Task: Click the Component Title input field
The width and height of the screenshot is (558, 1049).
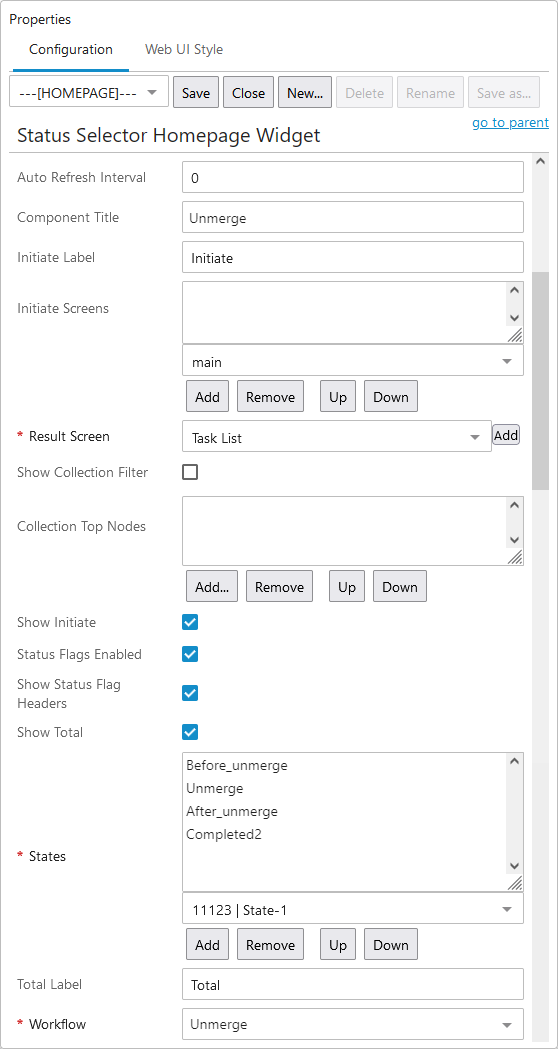Action: tap(353, 217)
